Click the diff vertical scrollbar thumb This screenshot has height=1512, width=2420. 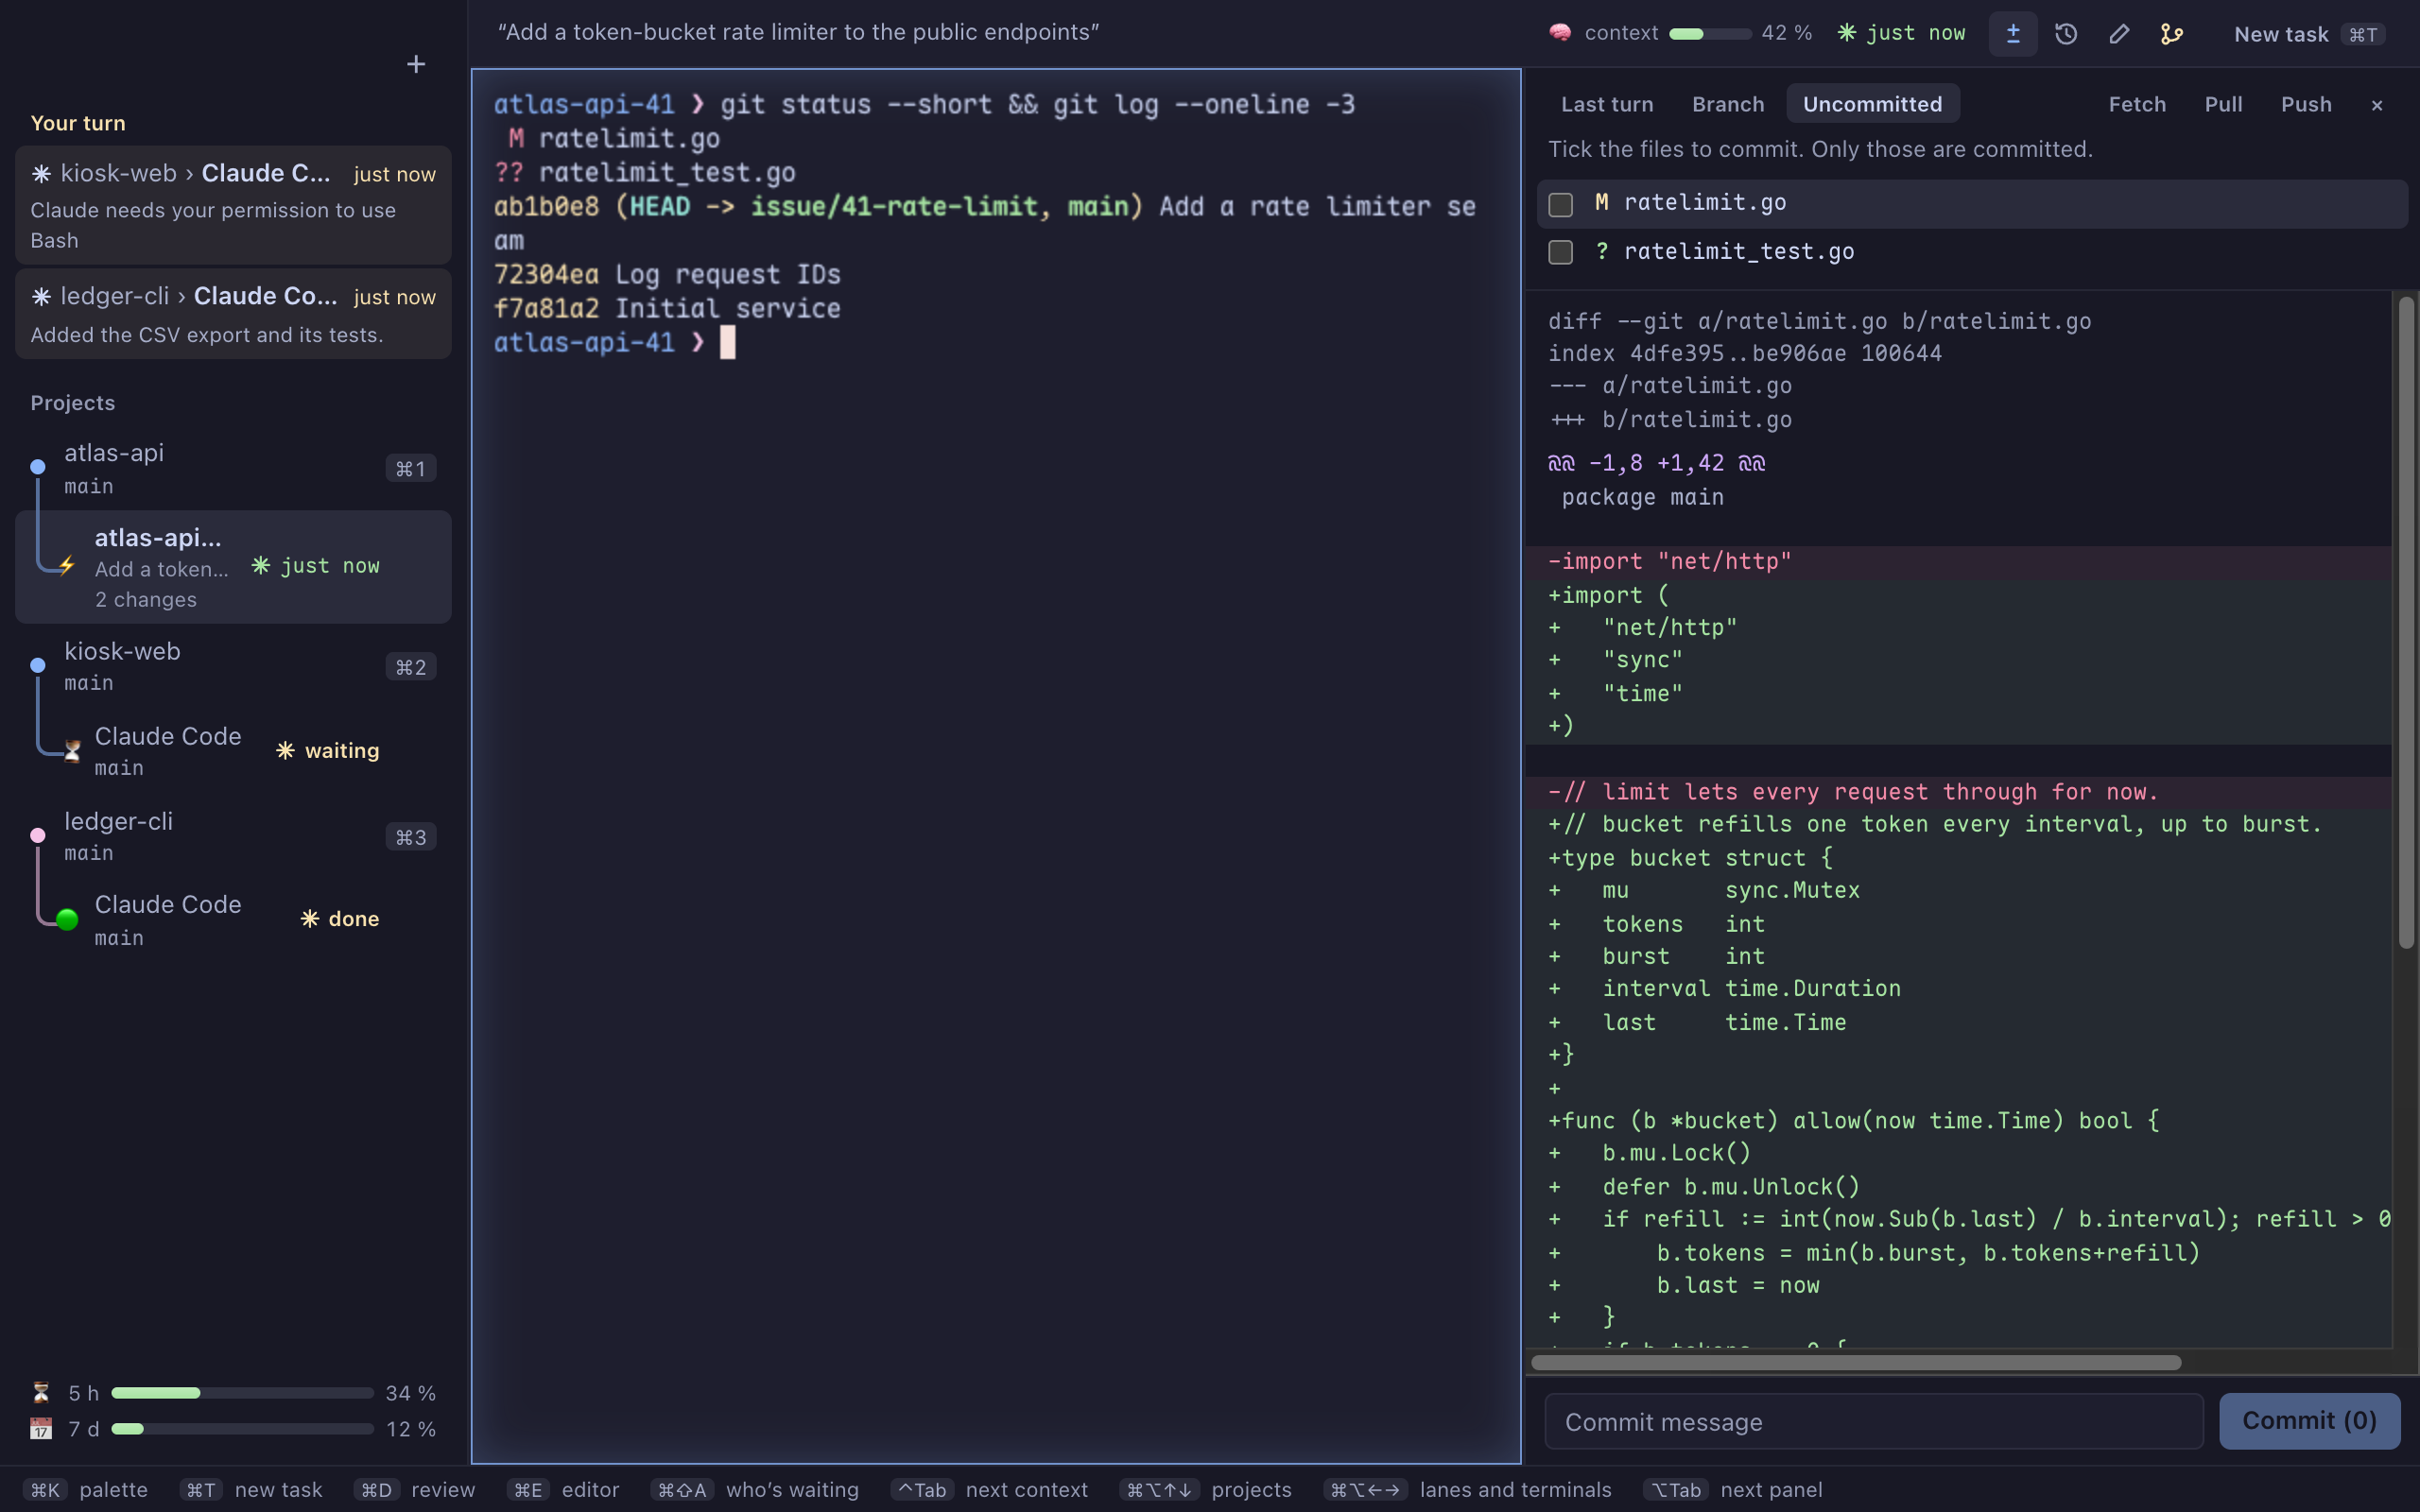click(x=2406, y=622)
